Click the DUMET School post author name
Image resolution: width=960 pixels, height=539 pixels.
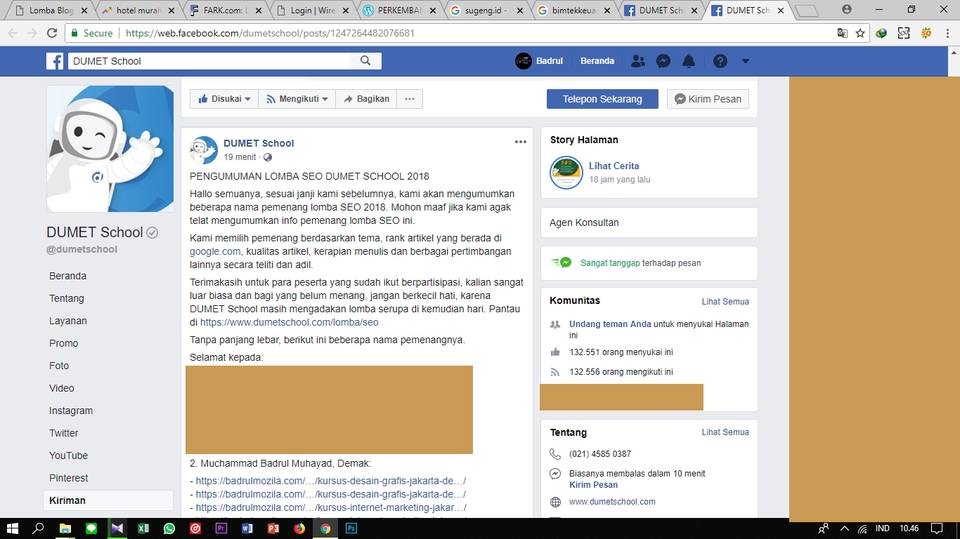pos(258,143)
